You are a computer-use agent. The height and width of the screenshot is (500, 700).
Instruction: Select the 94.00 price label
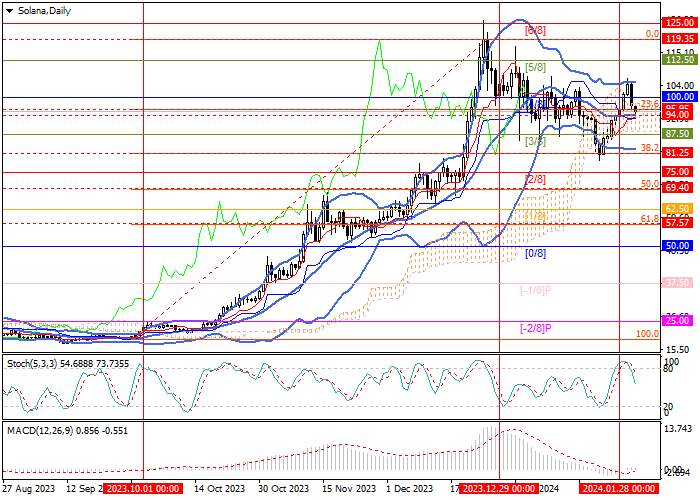point(677,115)
